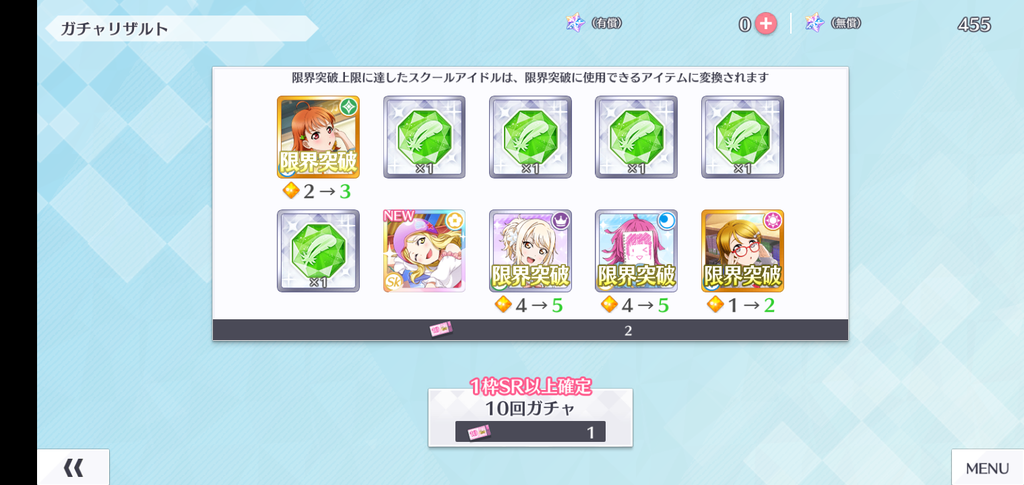Select the orange-haired girl limit break card
The height and width of the screenshot is (485, 1024).
point(318,137)
